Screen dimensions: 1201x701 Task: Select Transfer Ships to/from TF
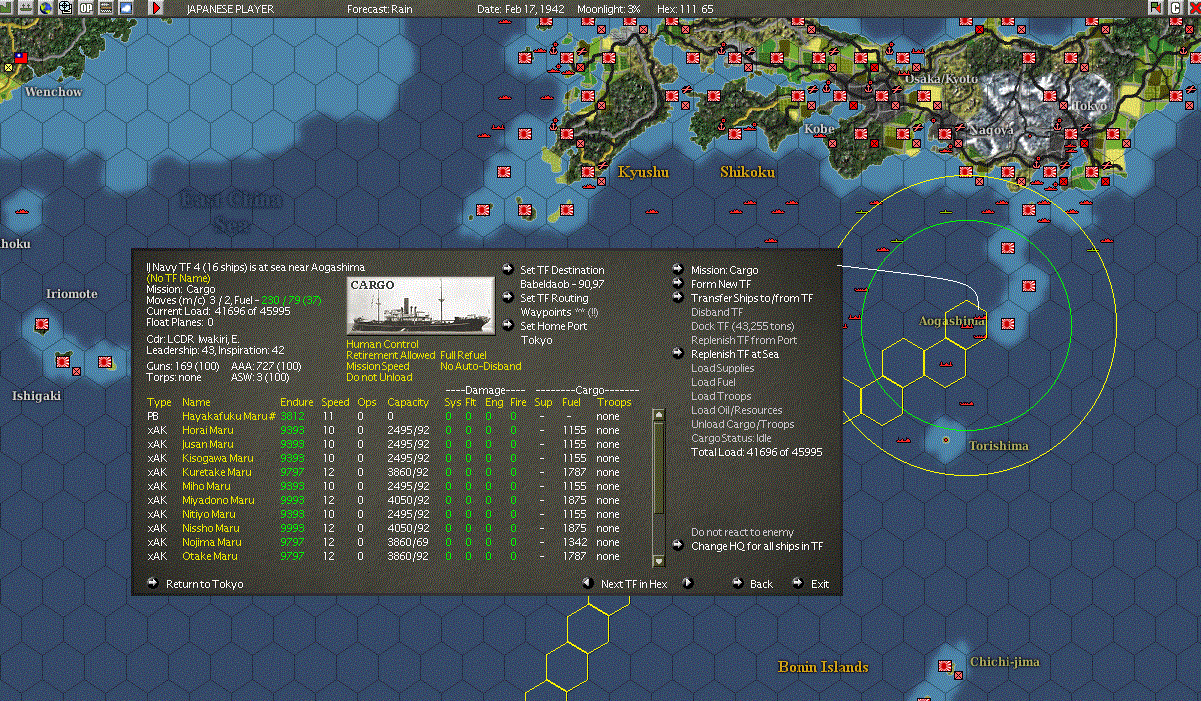click(x=752, y=298)
